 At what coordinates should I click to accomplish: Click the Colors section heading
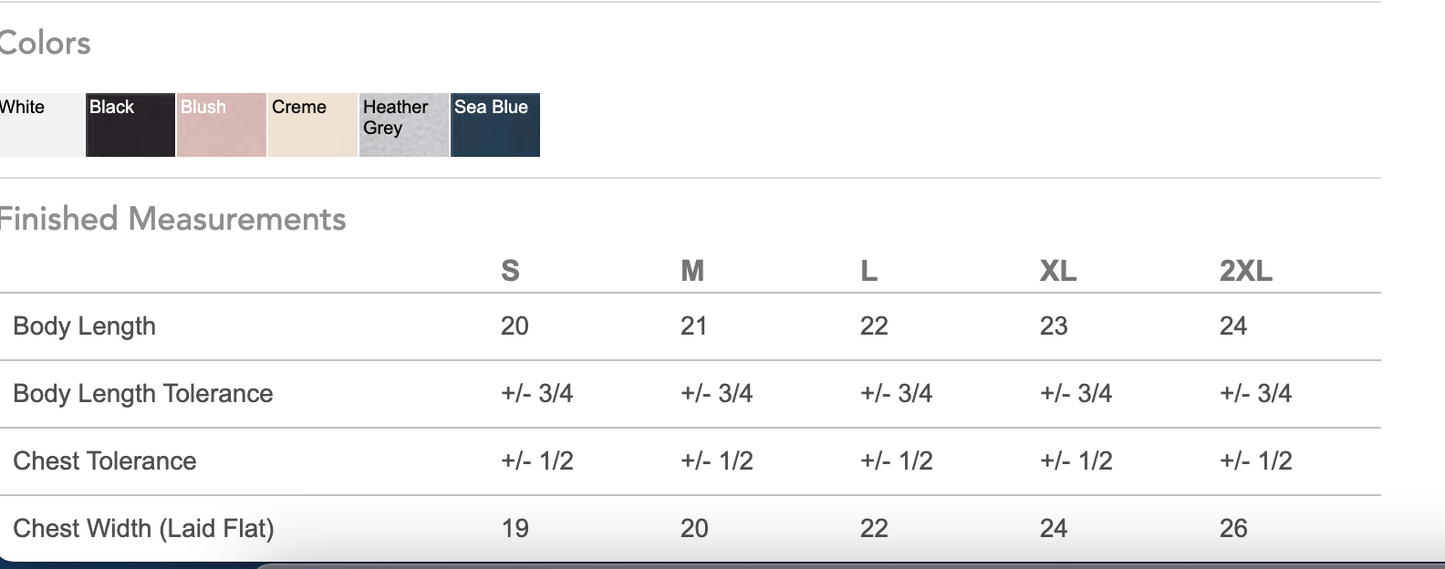45,43
